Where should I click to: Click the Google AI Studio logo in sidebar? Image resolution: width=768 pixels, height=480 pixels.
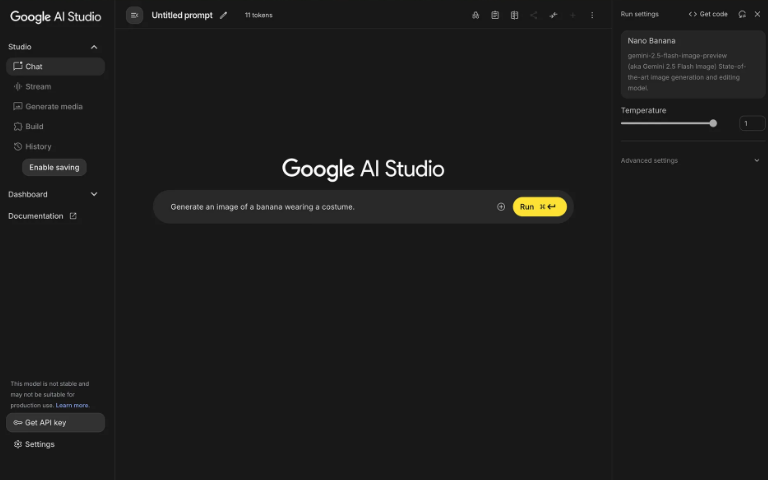coord(55,17)
